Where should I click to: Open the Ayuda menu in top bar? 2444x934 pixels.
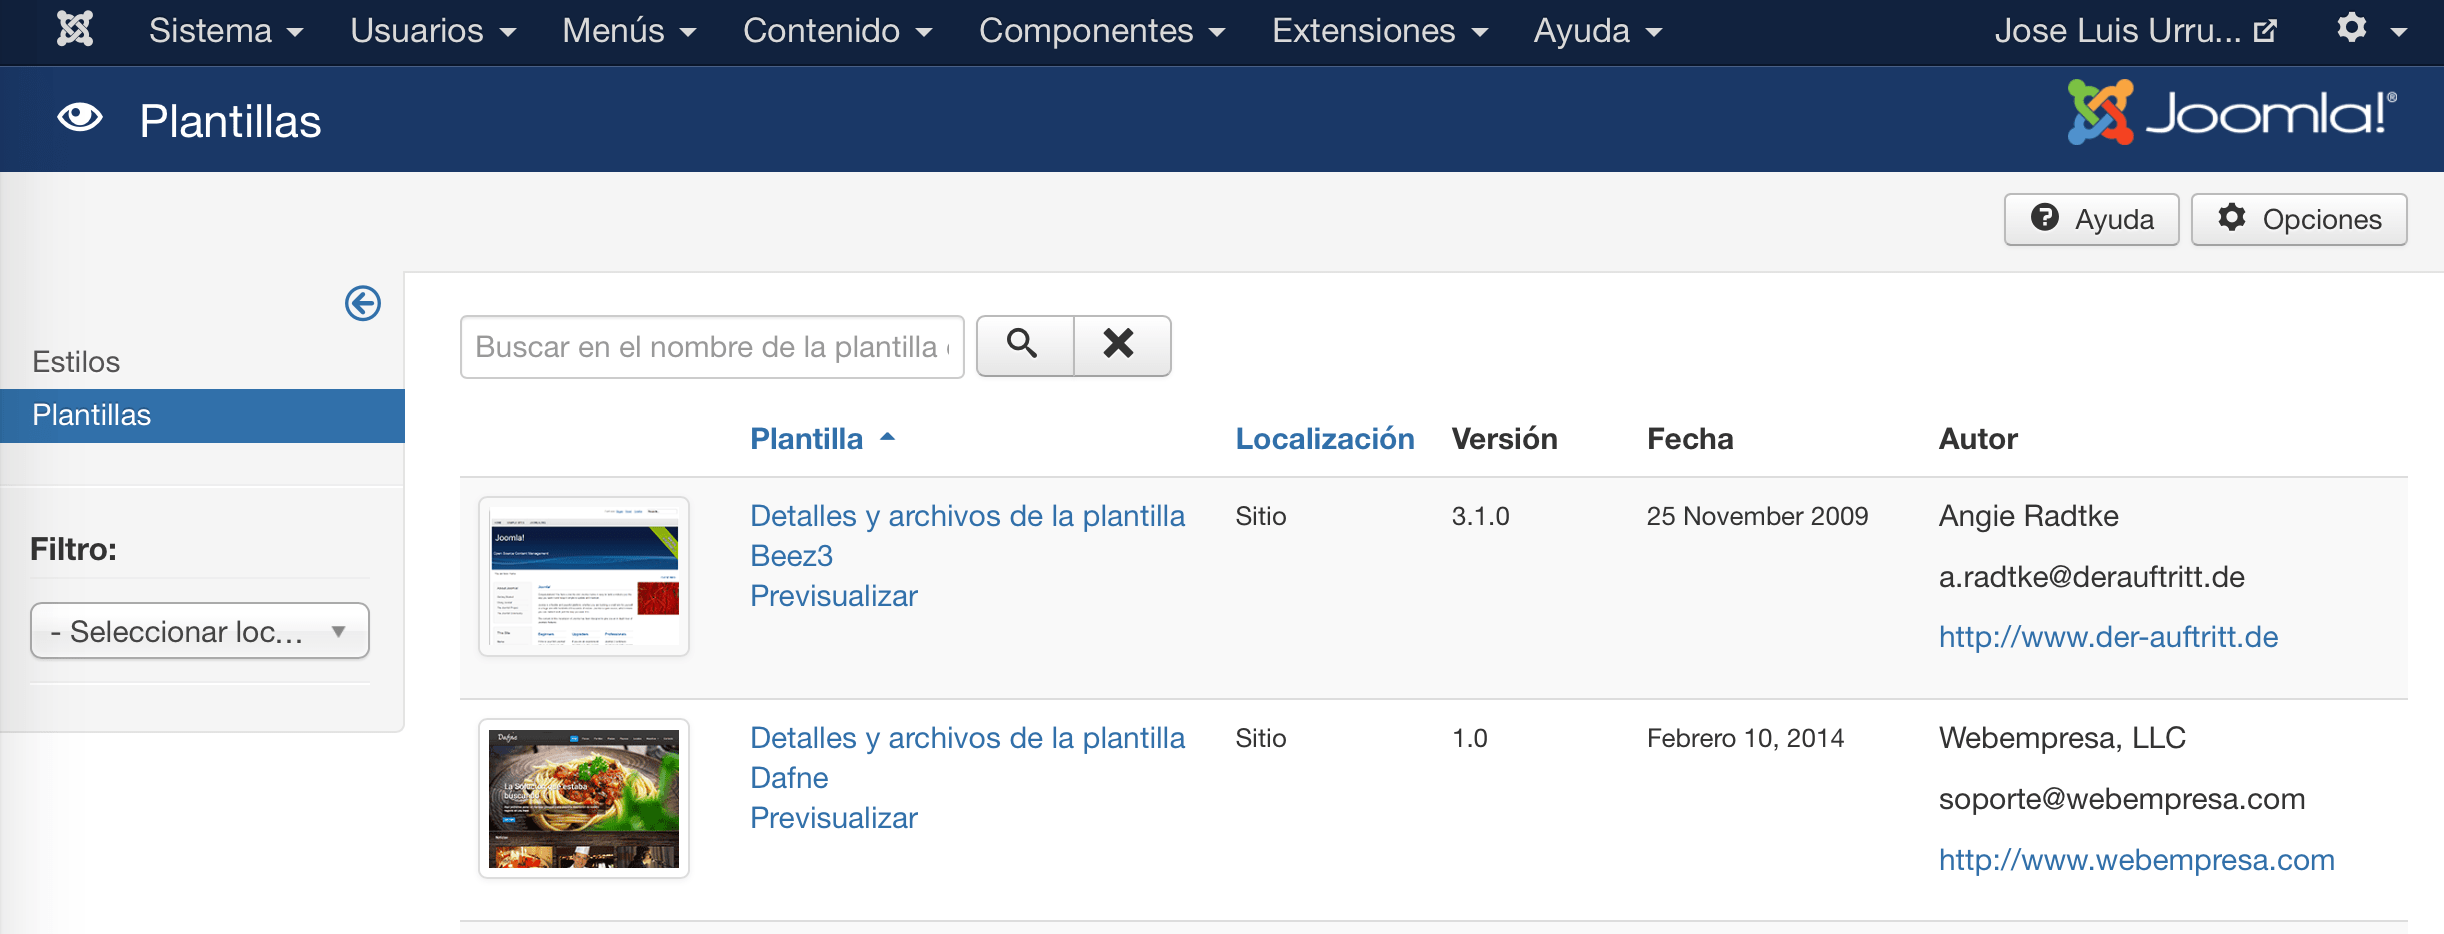1597,31
